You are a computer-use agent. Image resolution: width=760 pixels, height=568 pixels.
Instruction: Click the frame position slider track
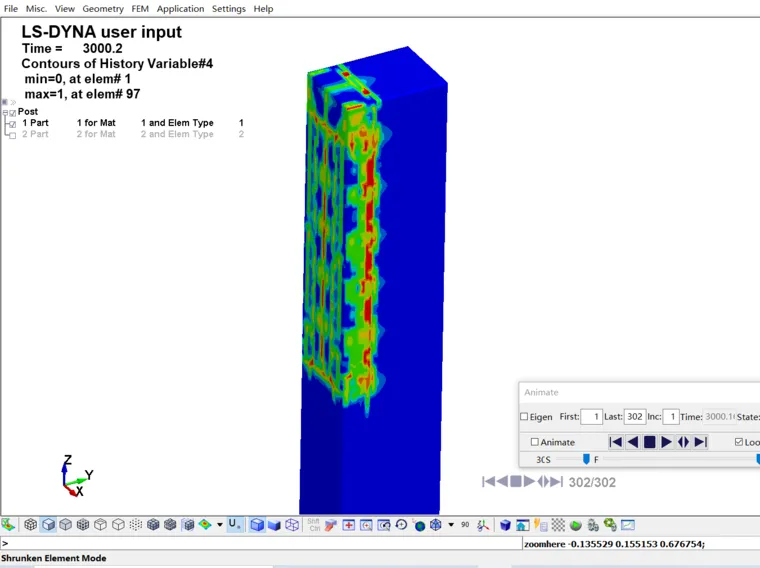click(x=679, y=459)
